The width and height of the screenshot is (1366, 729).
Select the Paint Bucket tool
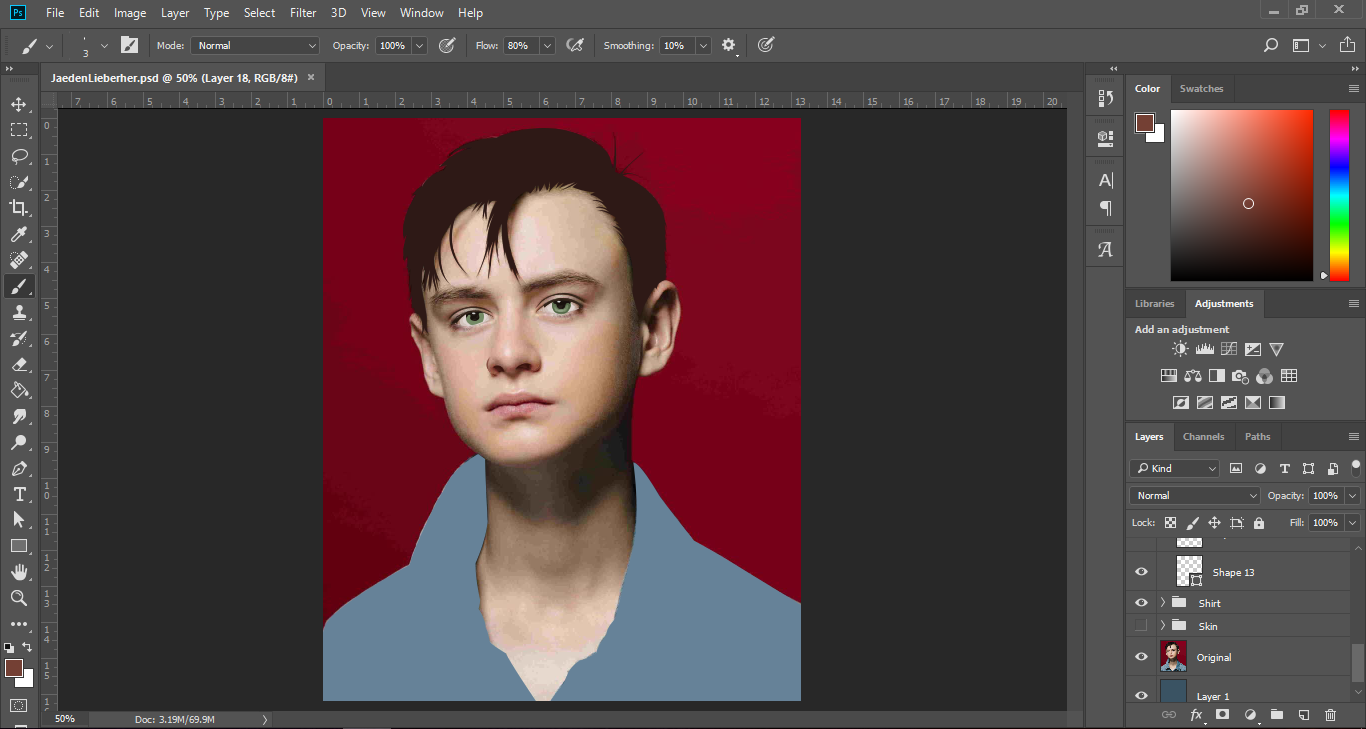click(x=19, y=390)
